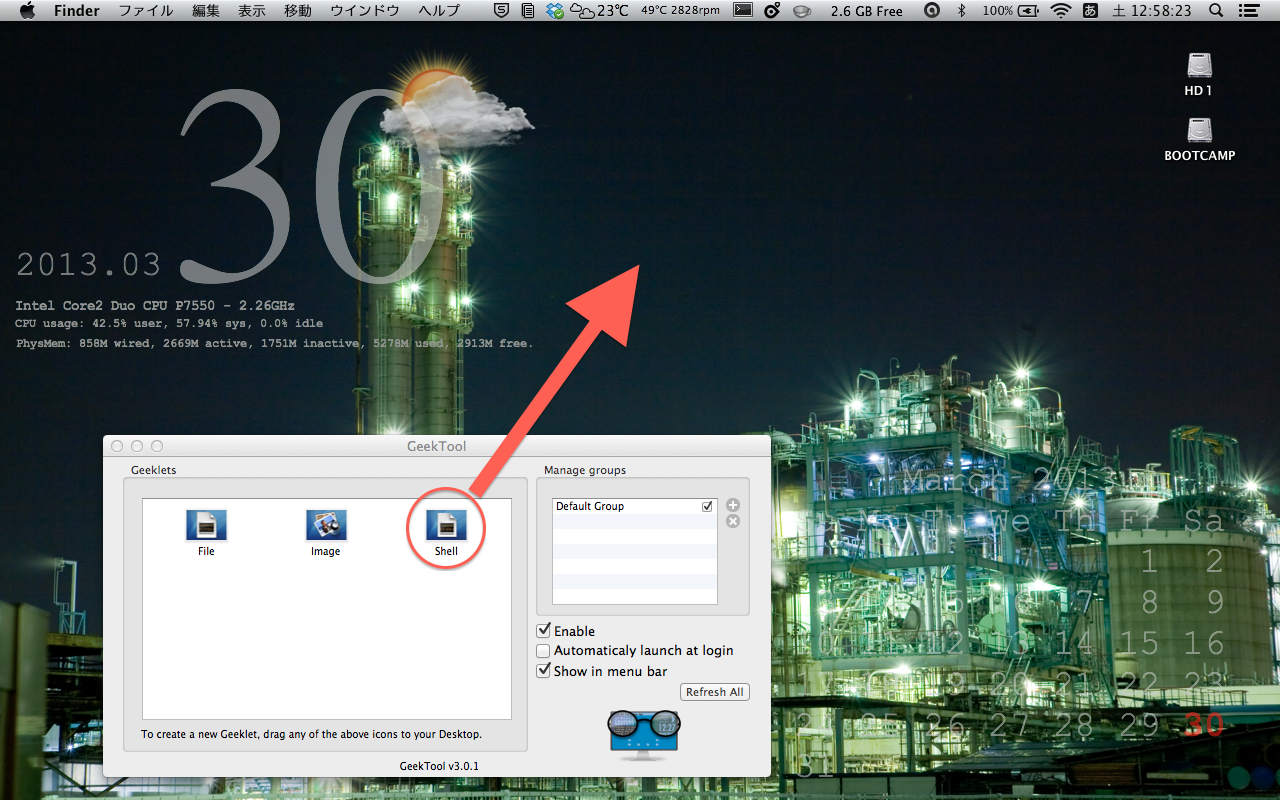Toggle the Enable checkbox
This screenshot has width=1280, height=800.
point(544,631)
